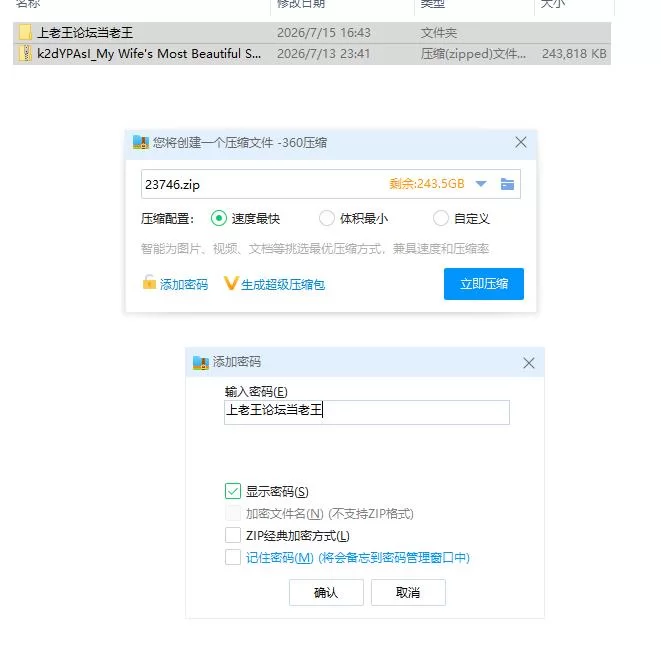This screenshot has width=661, height=664.
Task: Click the date 2026/7/13 23:41
Action: pos(324,54)
